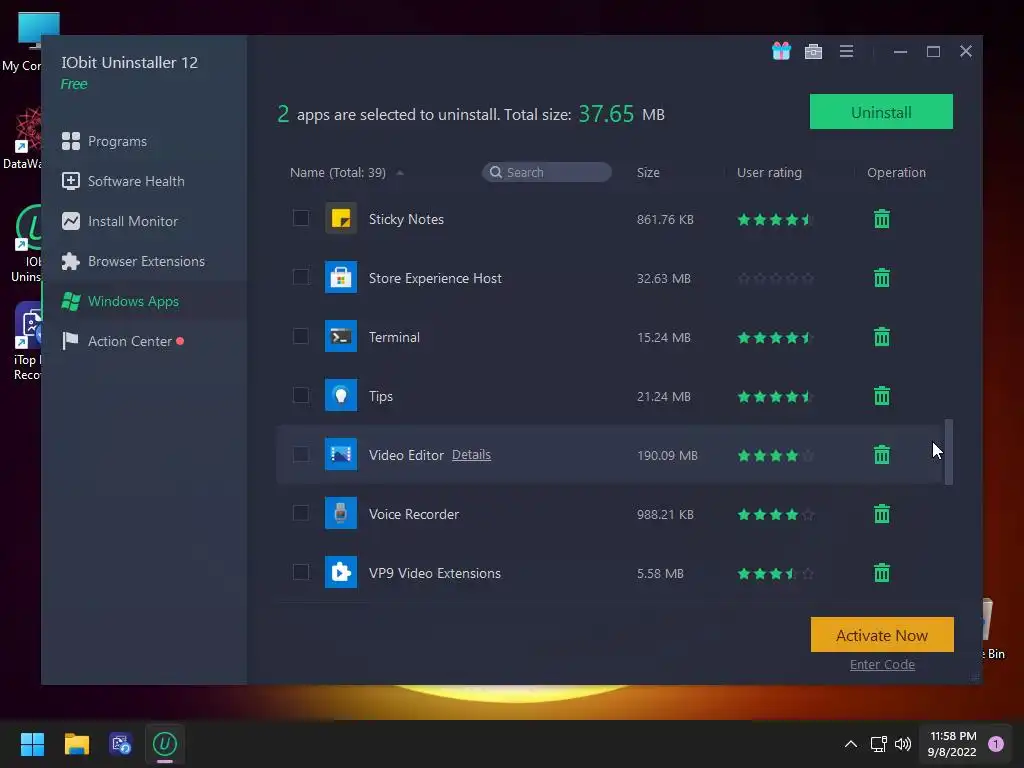Viewport: 1024px width, 768px height.
Task: Click the apps list vertical scrollbar
Action: (x=948, y=452)
